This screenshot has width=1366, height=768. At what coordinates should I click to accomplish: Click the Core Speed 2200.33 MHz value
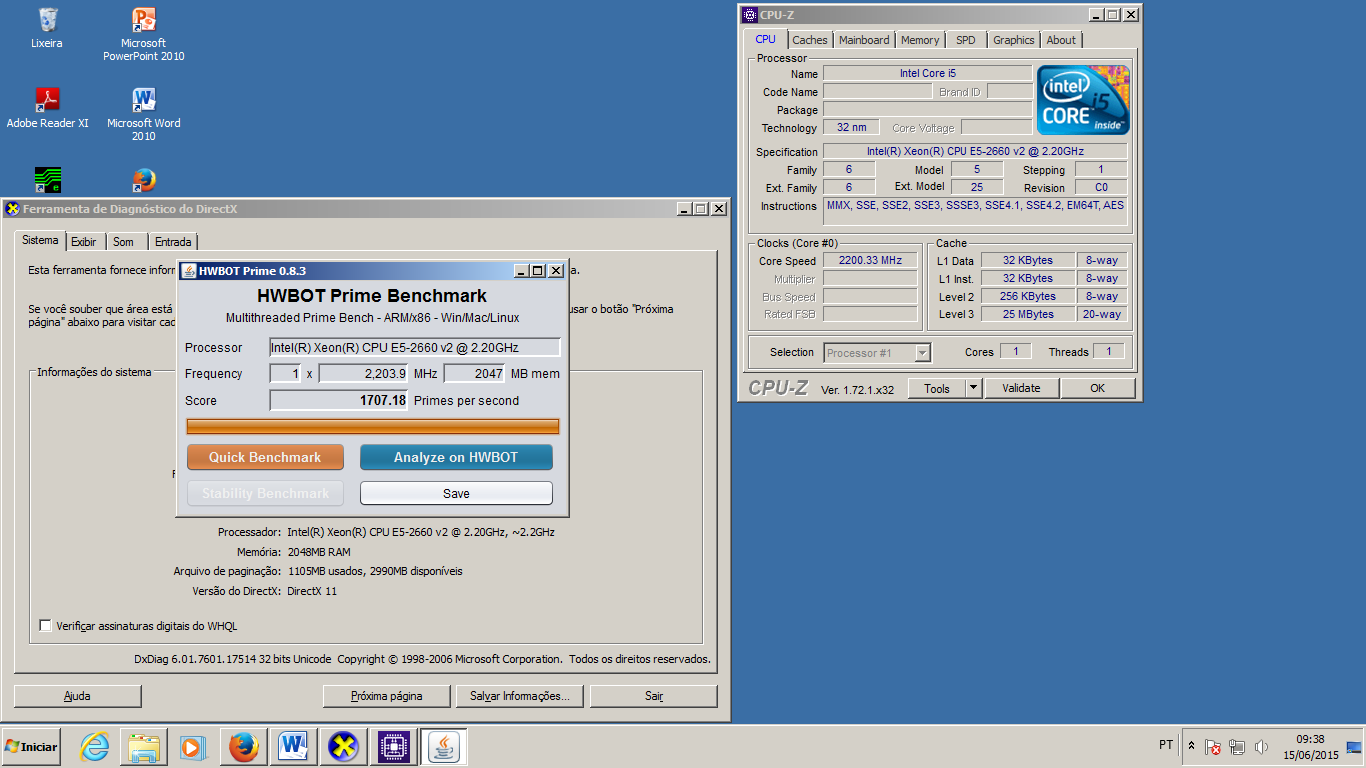click(x=870, y=260)
